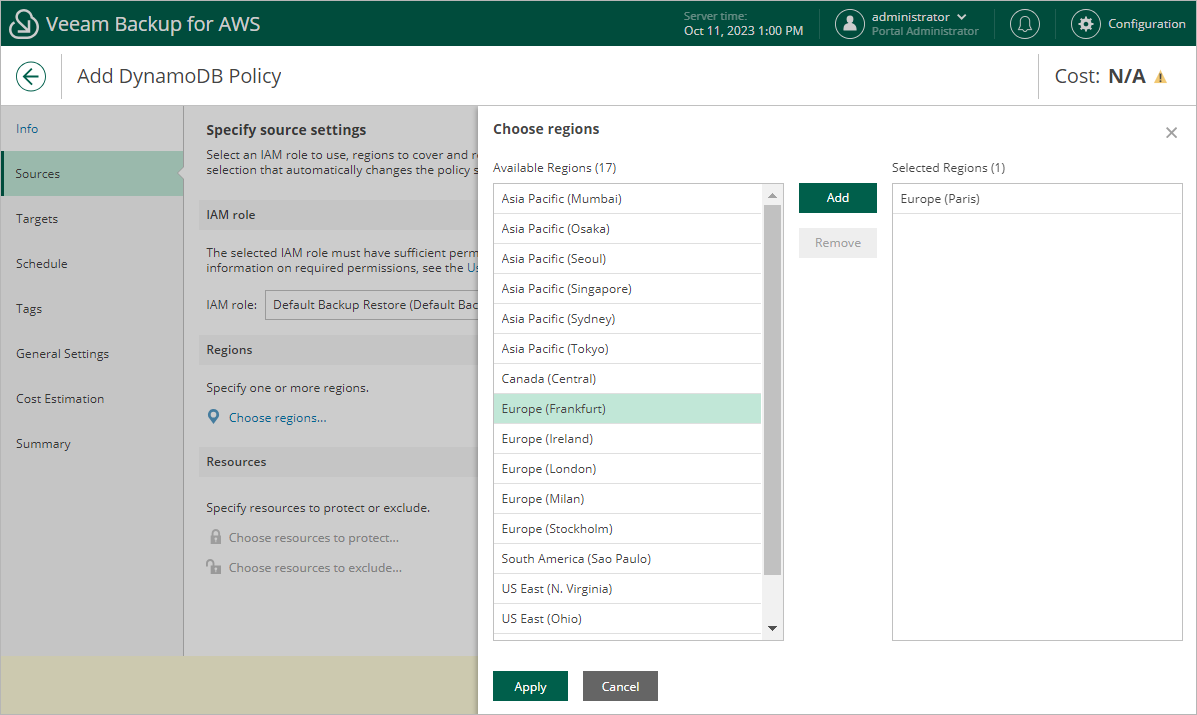Click the Portal Administrator role text
This screenshot has height=715, width=1197.
(x=925, y=31)
